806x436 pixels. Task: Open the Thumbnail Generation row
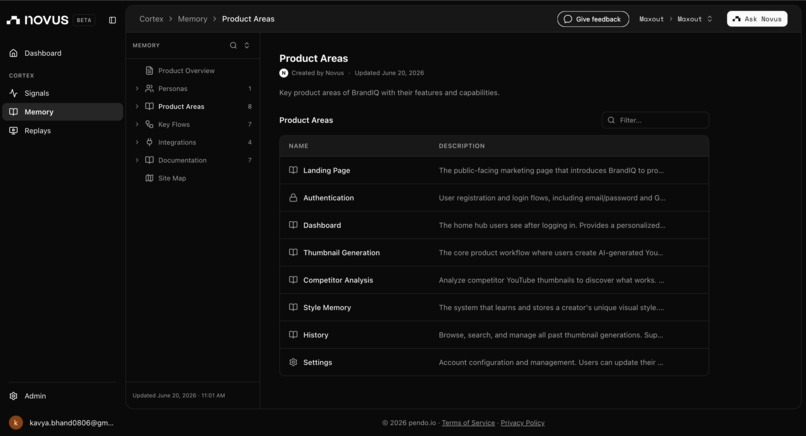tap(494, 252)
